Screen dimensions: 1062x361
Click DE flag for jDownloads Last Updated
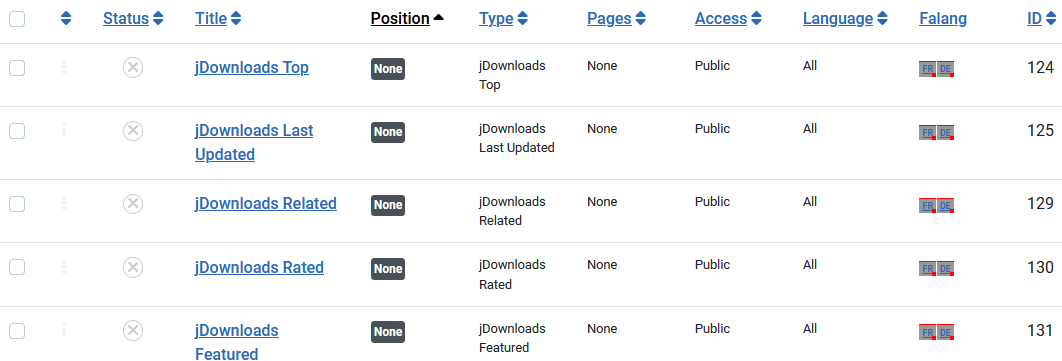pyautogui.click(x=946, y=132)
